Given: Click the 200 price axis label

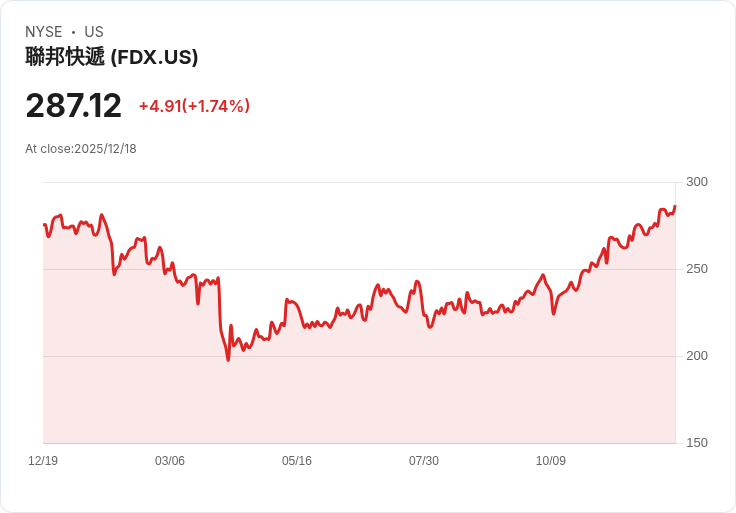Looking at the screenshot, I should [697, 356].
